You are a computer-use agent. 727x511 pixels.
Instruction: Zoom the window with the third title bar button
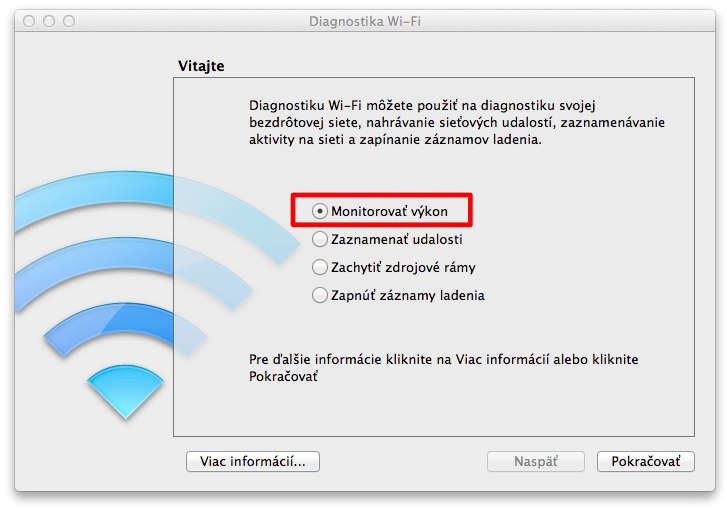69,21
